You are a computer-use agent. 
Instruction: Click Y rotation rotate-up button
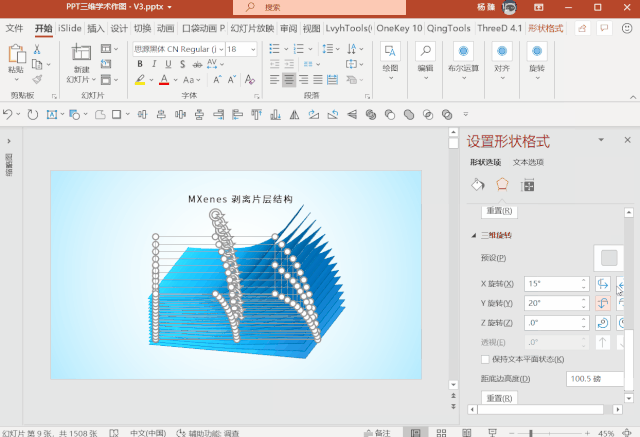coord(603,303)
